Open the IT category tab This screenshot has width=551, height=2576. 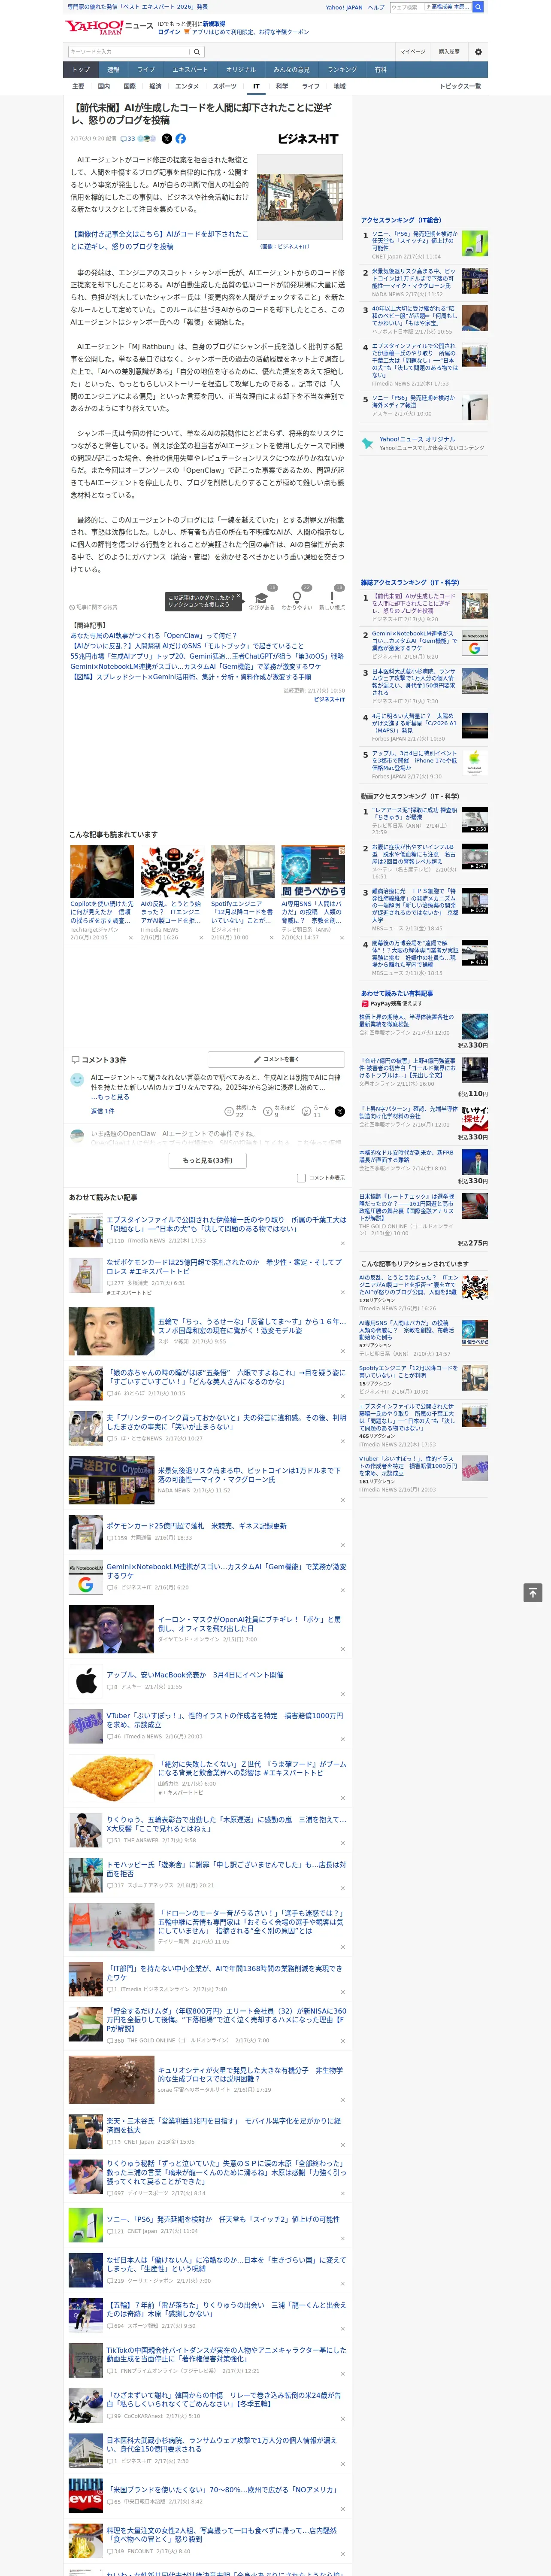[x=256, y=87]
